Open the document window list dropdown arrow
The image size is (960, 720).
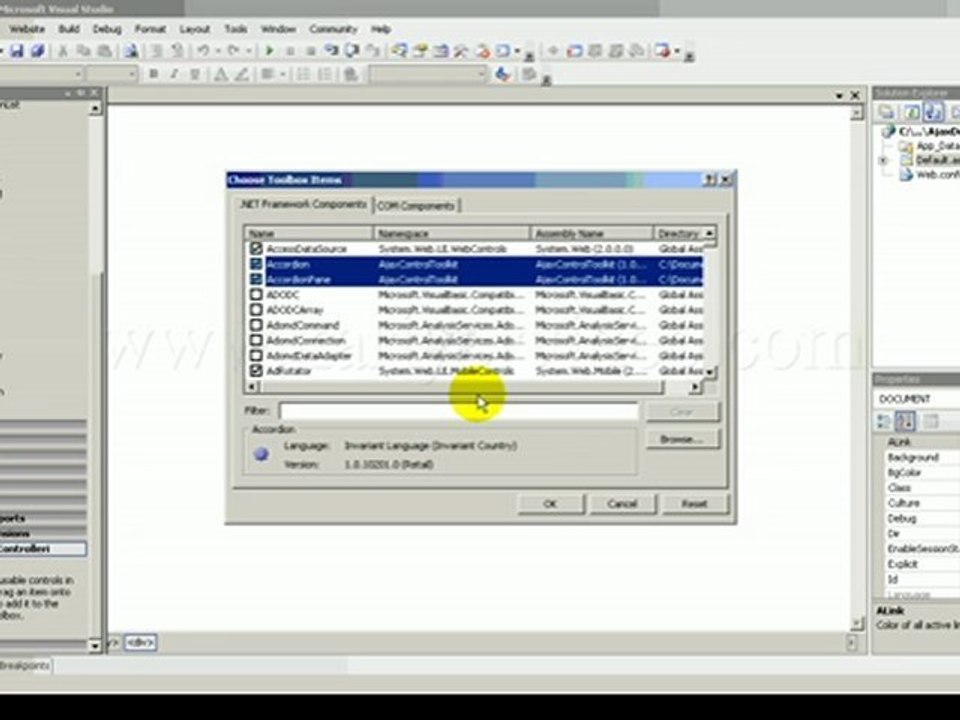click(x=839, y=96)
